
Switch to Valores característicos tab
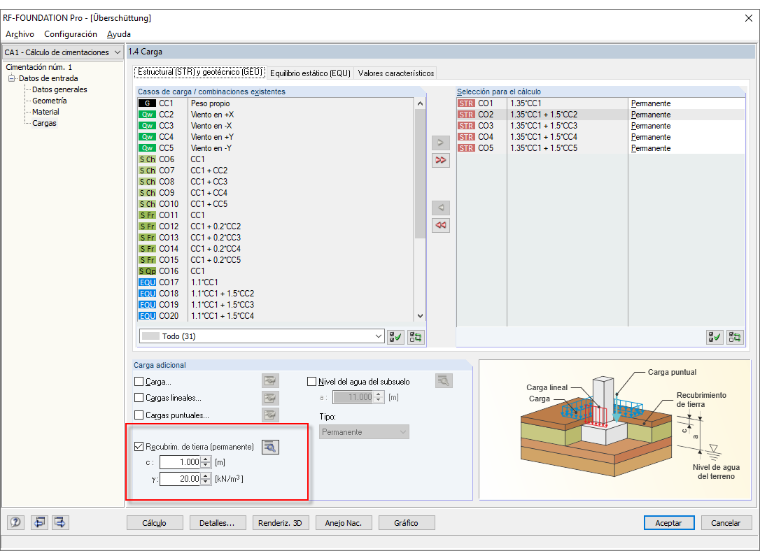coord(396,73)
